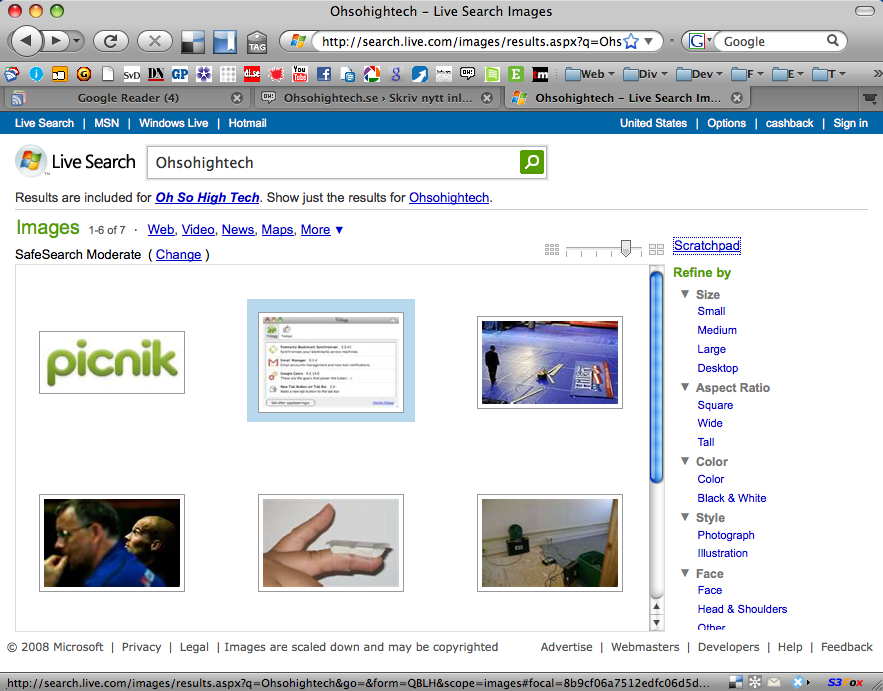883x691 pixels.
Task: Open the GP bookmark icon
Action: 180,74
